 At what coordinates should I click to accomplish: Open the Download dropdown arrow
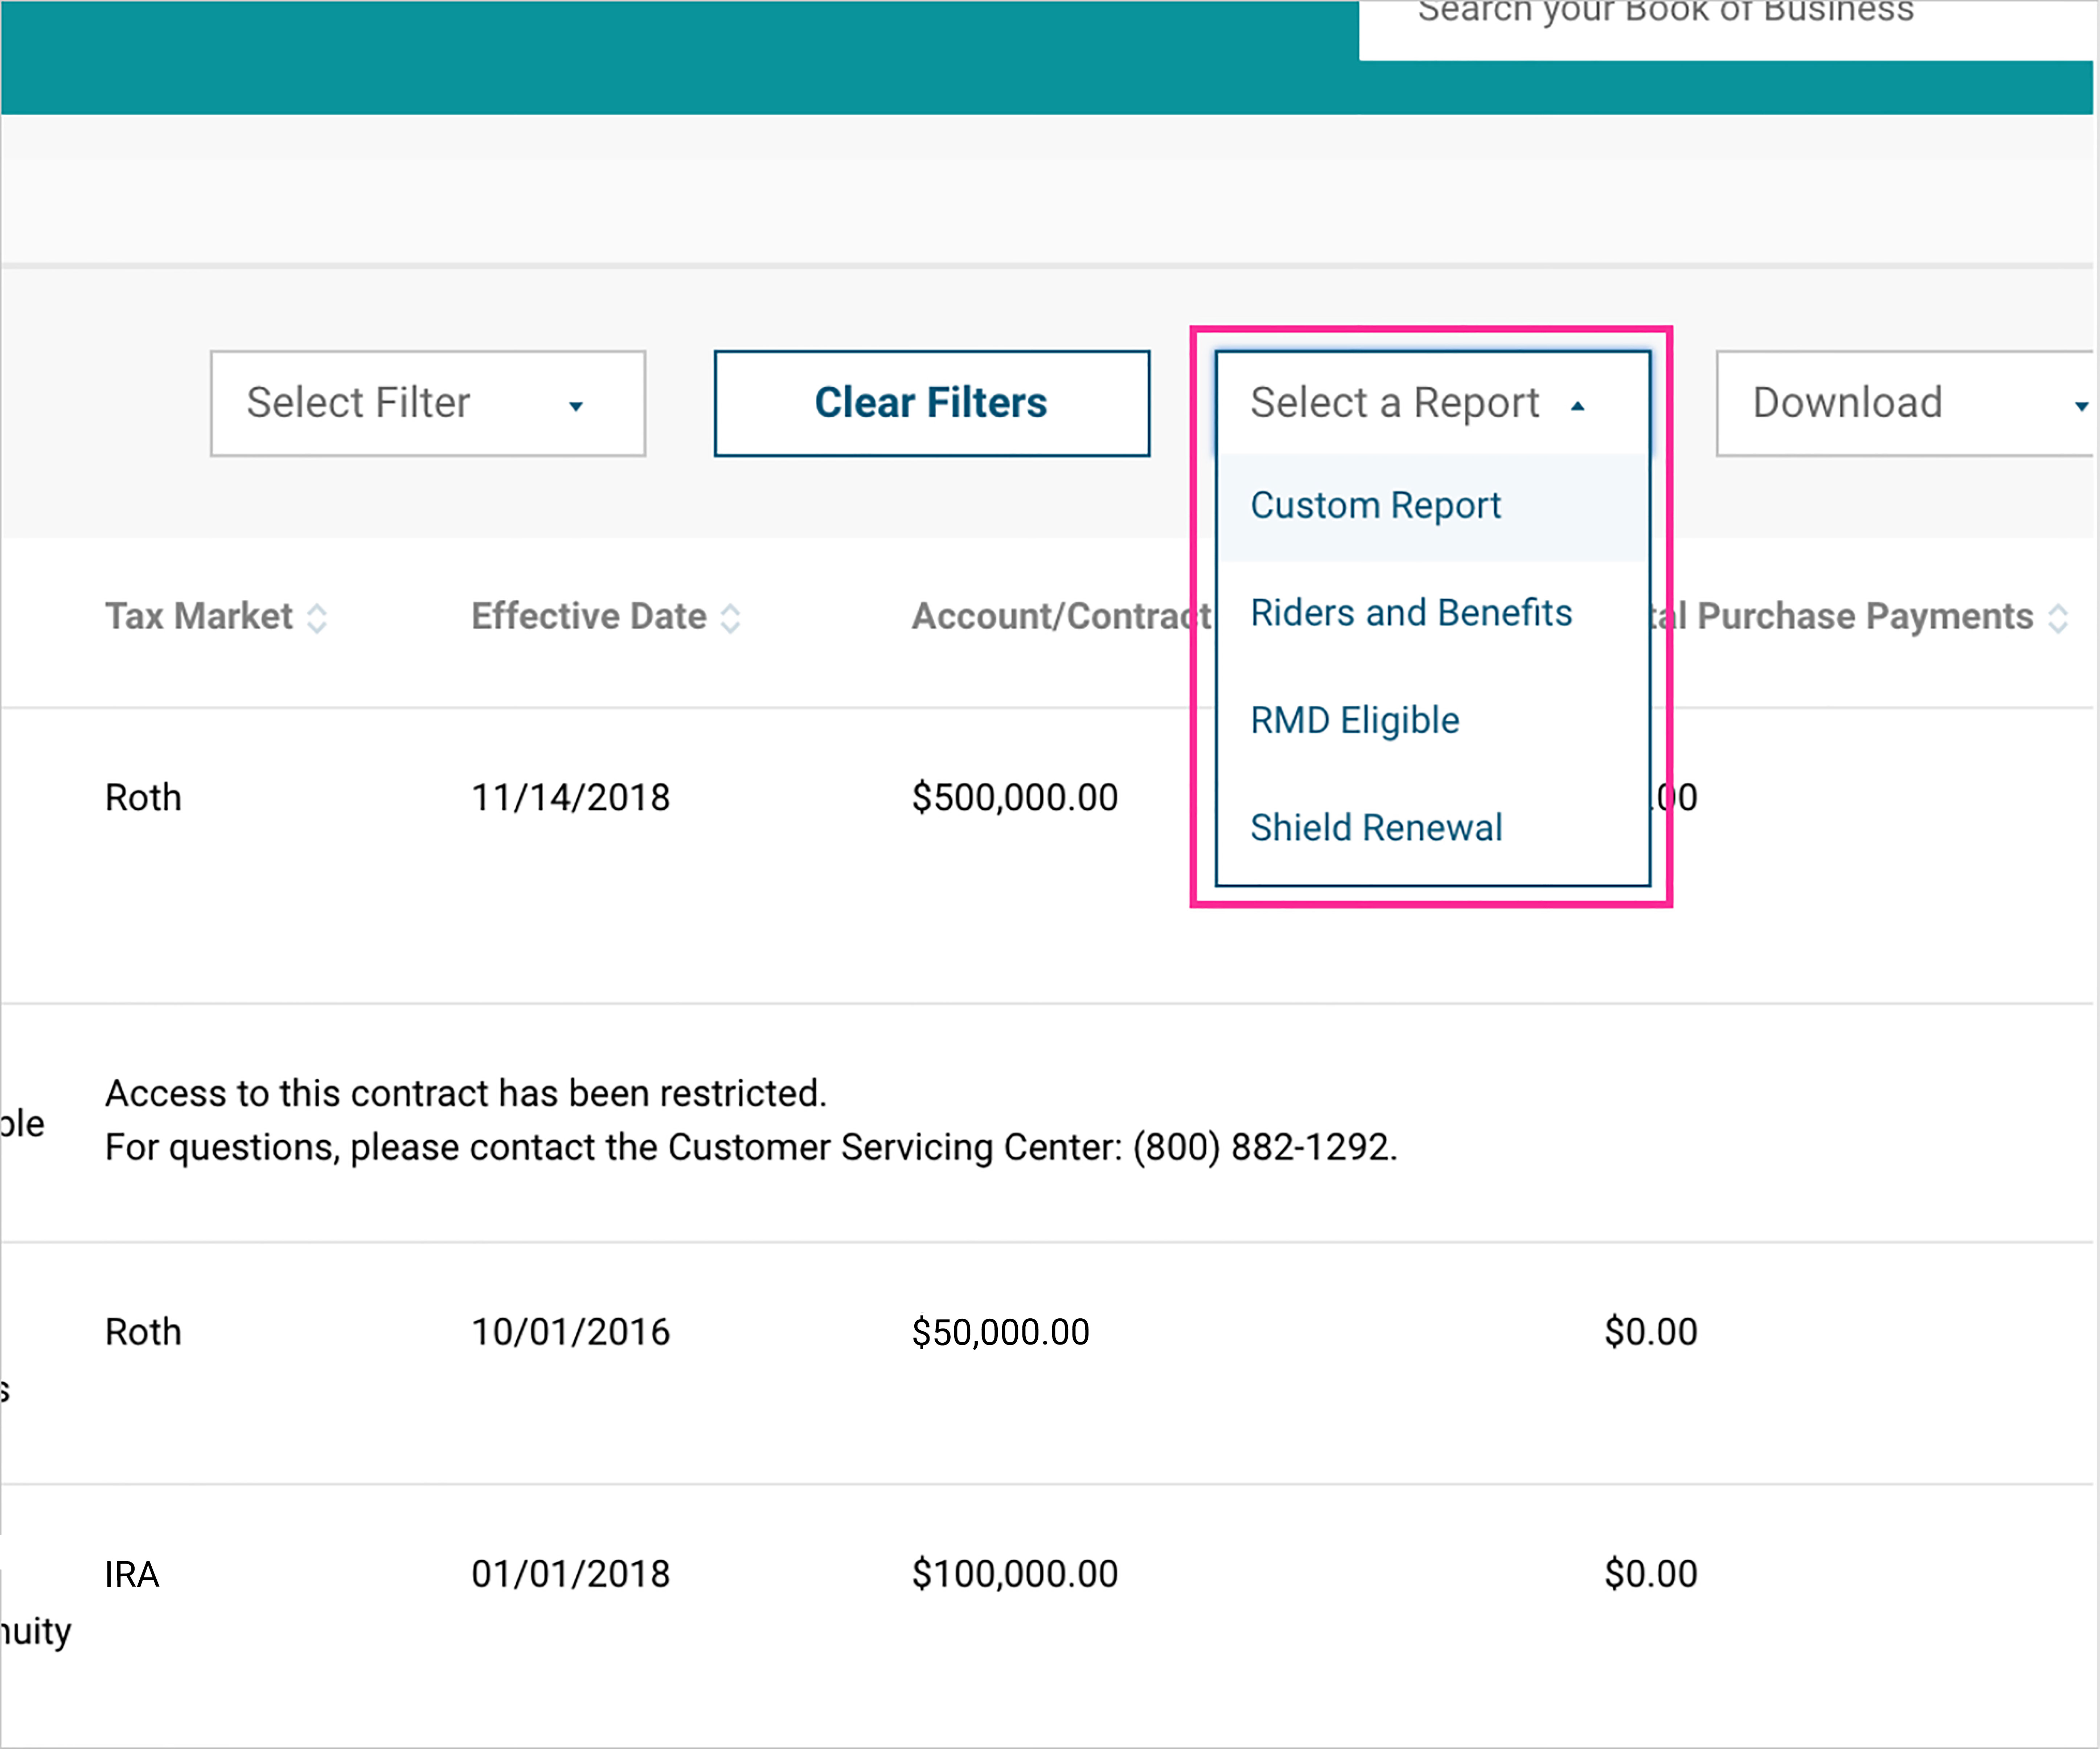[2081, 406]
